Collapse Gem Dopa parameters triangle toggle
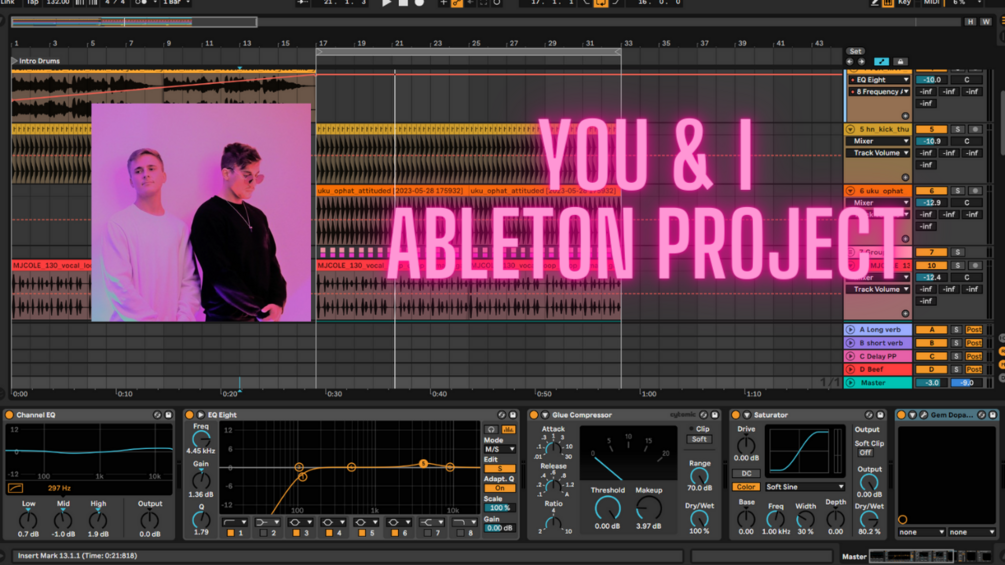This screenshot has height=565, width=1005. (912, 415)
